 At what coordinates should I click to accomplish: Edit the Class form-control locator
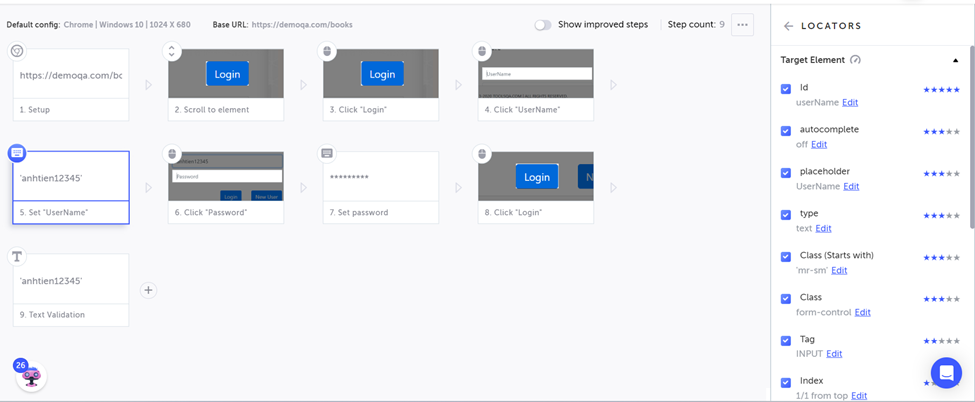pos(862,312)
